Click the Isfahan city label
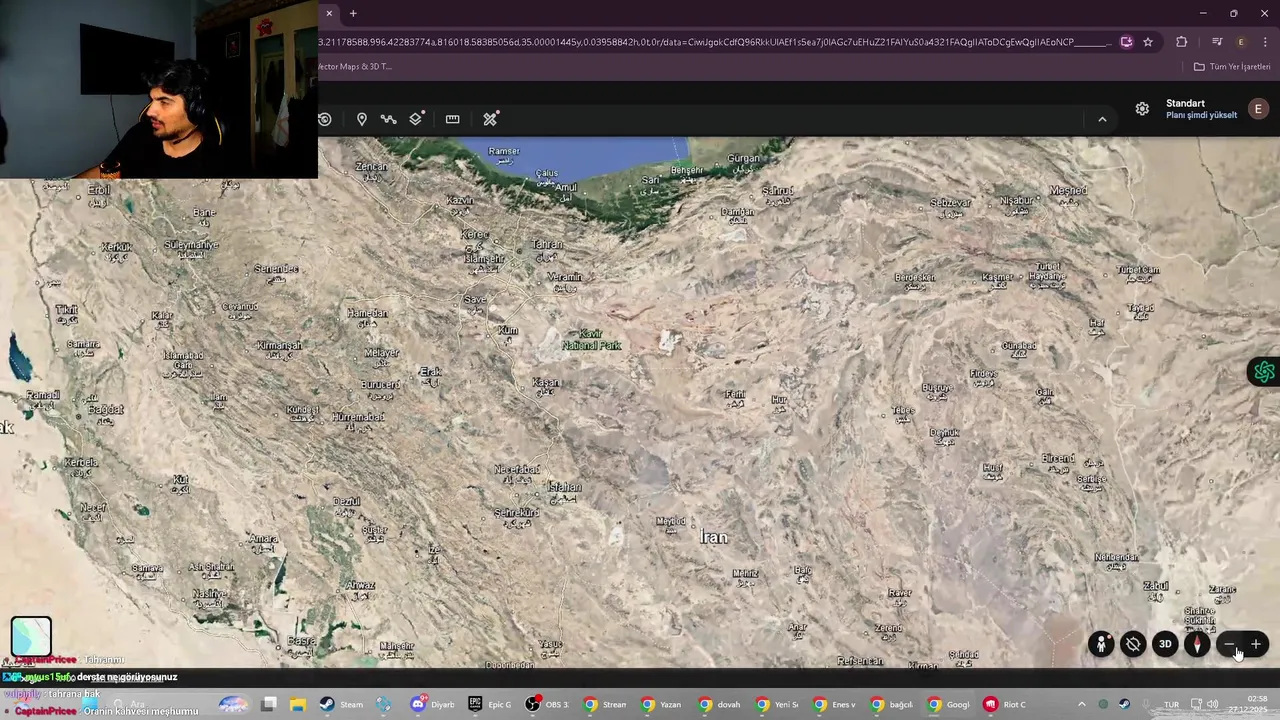Image resolution: width=1280 pixels, height=720 pixels. click(564, 488)
